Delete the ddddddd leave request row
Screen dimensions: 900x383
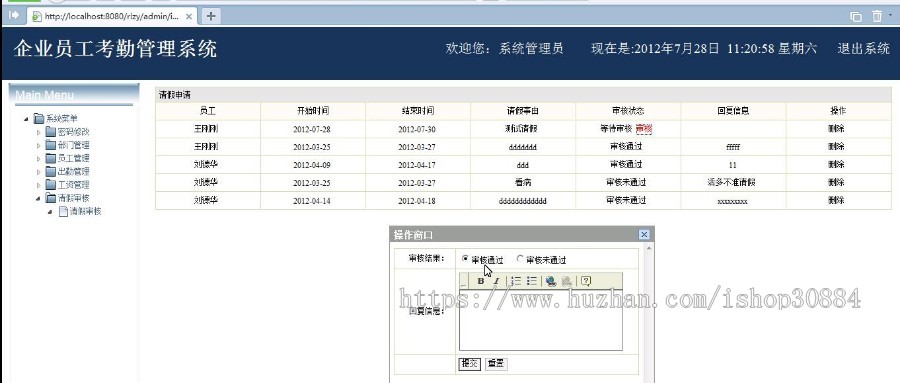(836, 147)
